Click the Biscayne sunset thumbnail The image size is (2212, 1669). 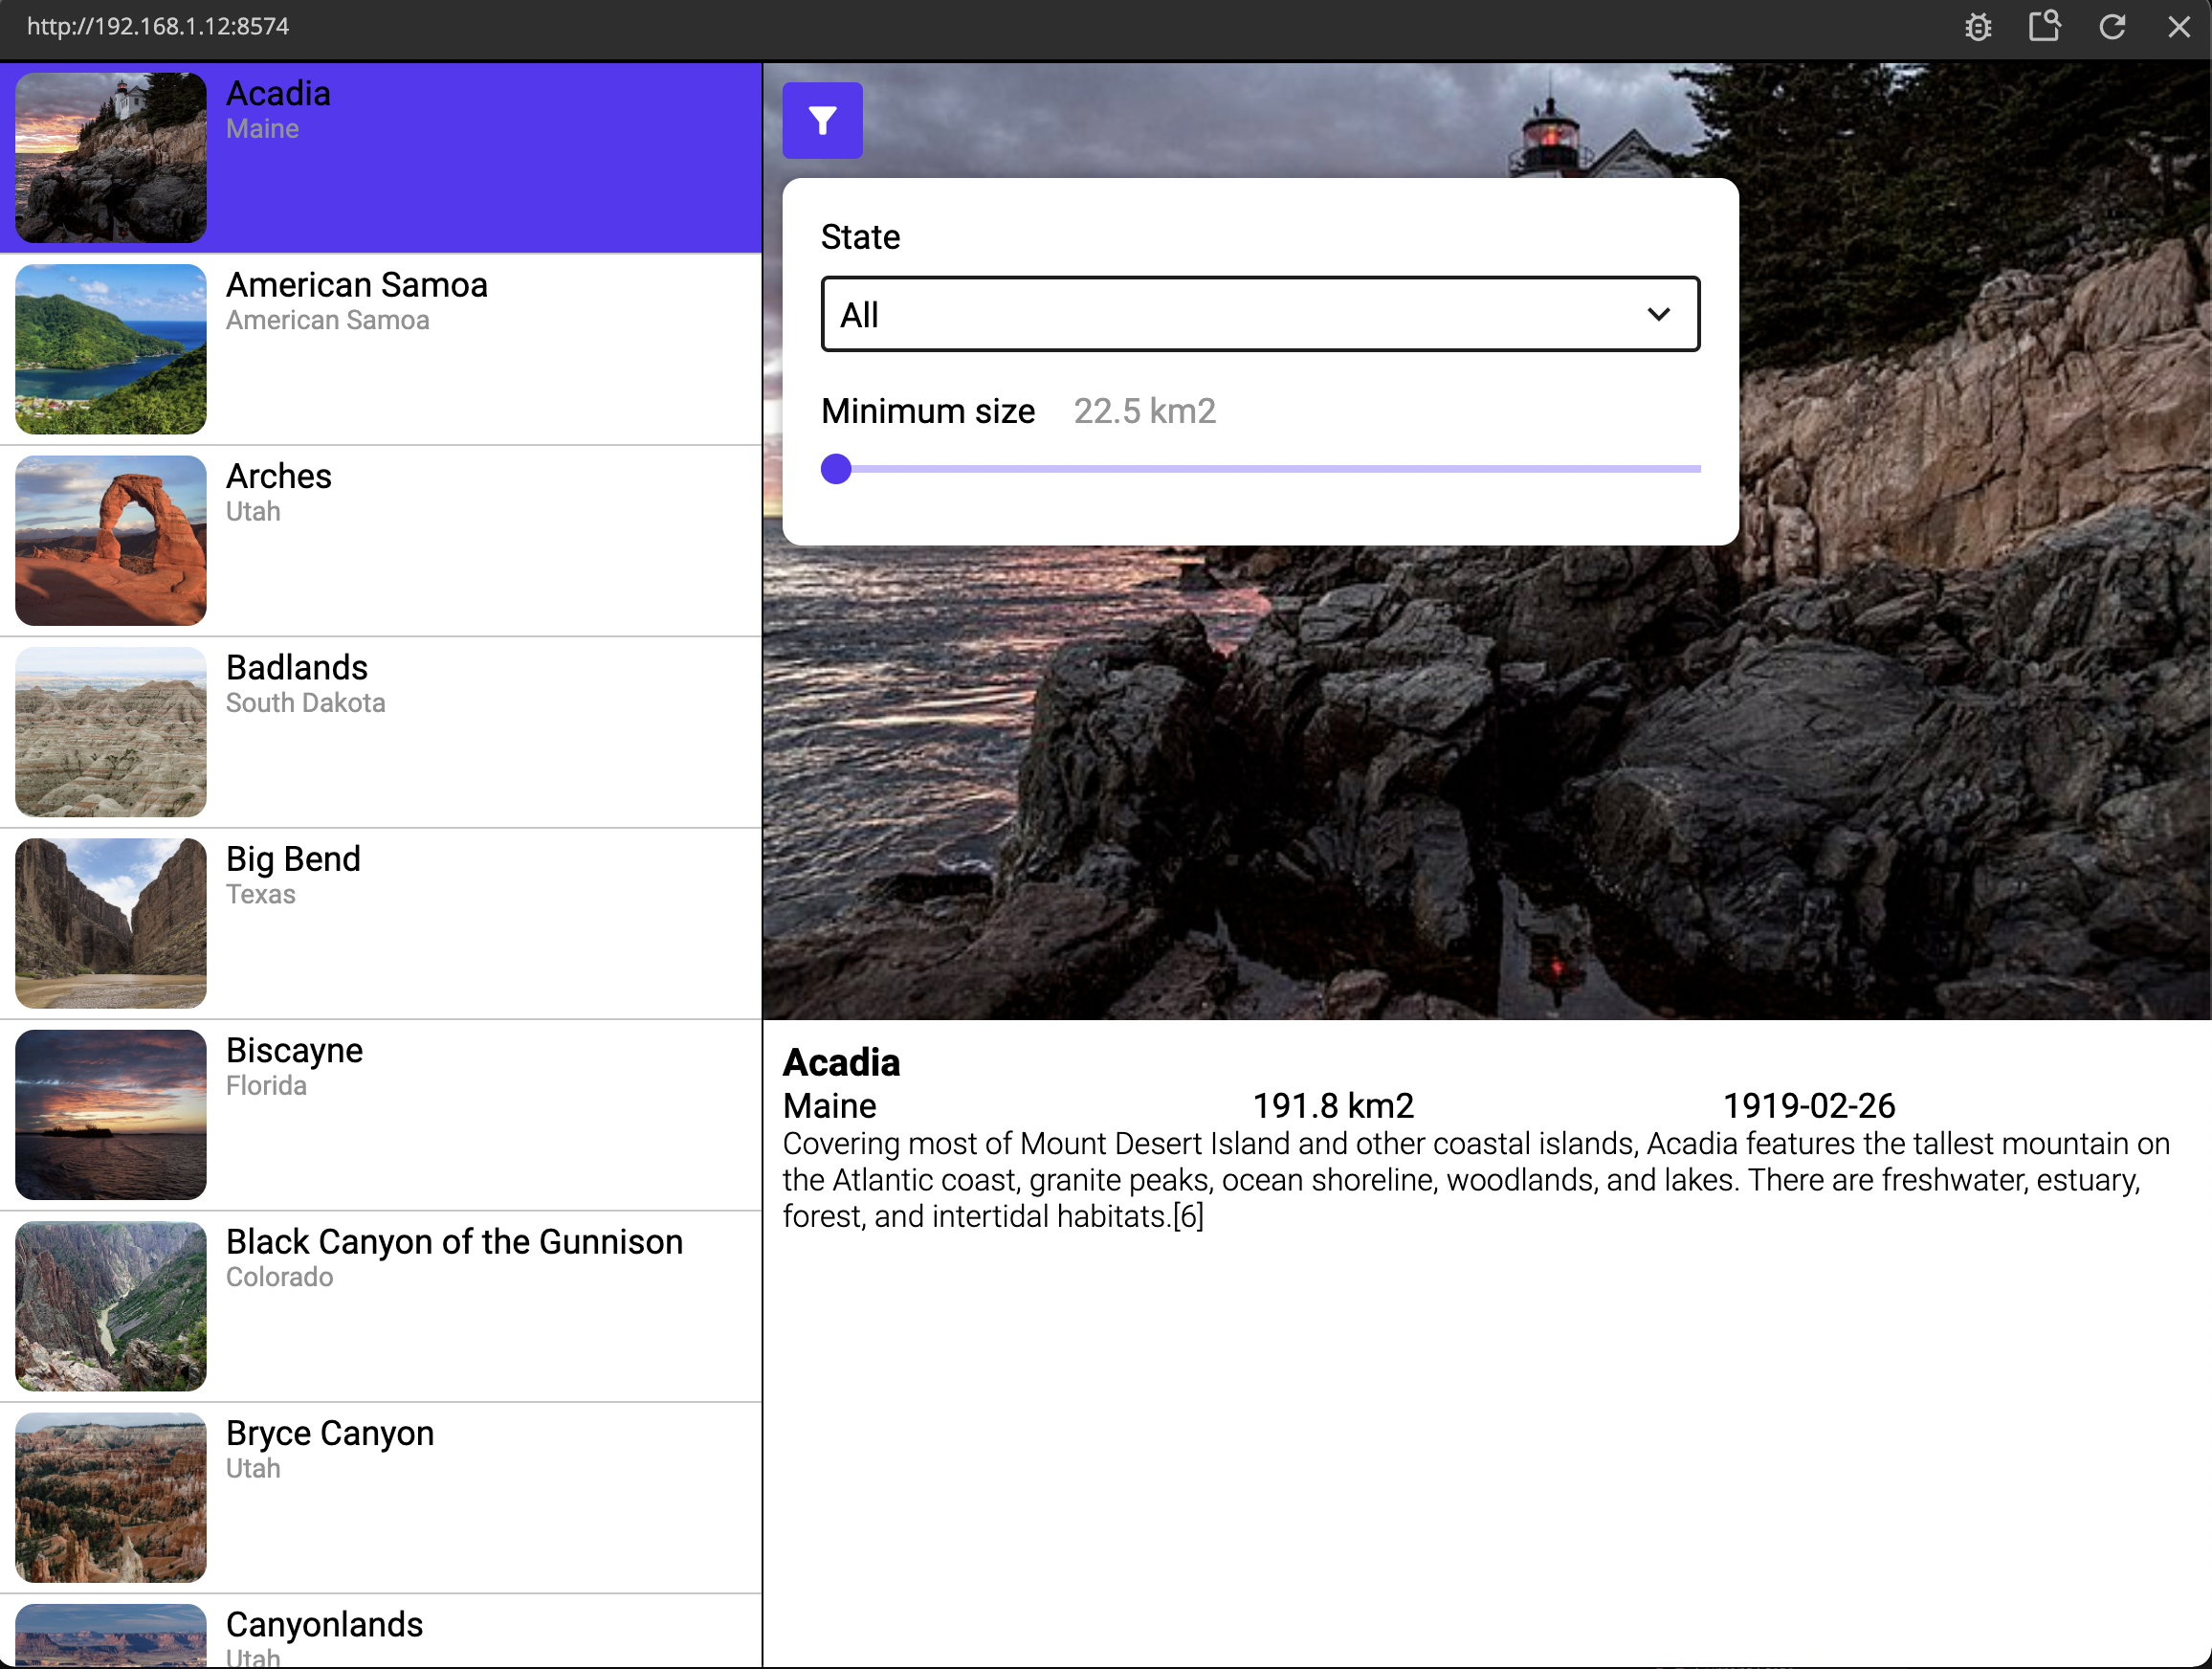click(x=111, y=1115)
